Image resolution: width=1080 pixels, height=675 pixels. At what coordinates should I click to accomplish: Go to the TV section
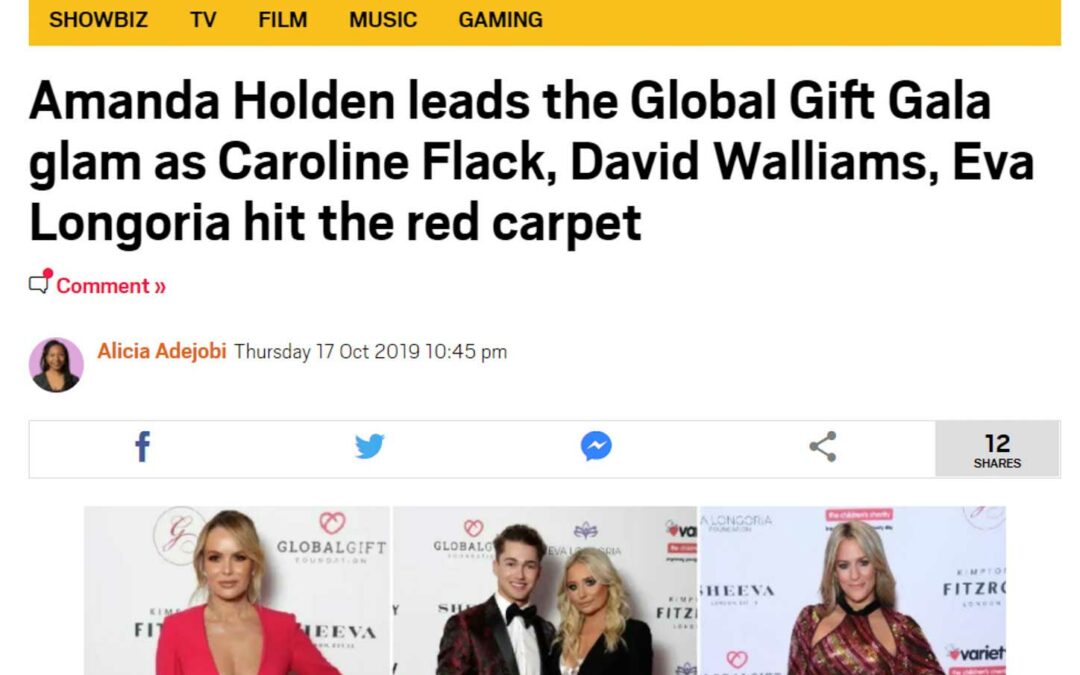(203, 19)
